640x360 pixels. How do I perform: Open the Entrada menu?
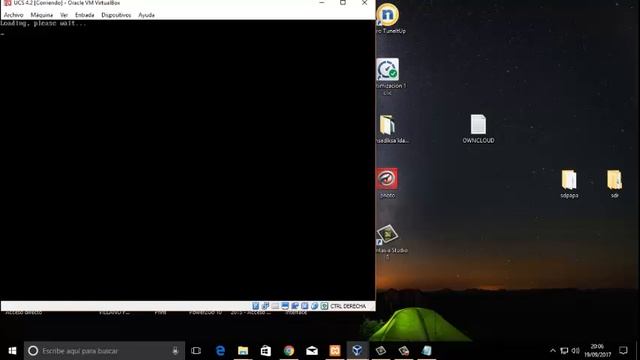84,15
